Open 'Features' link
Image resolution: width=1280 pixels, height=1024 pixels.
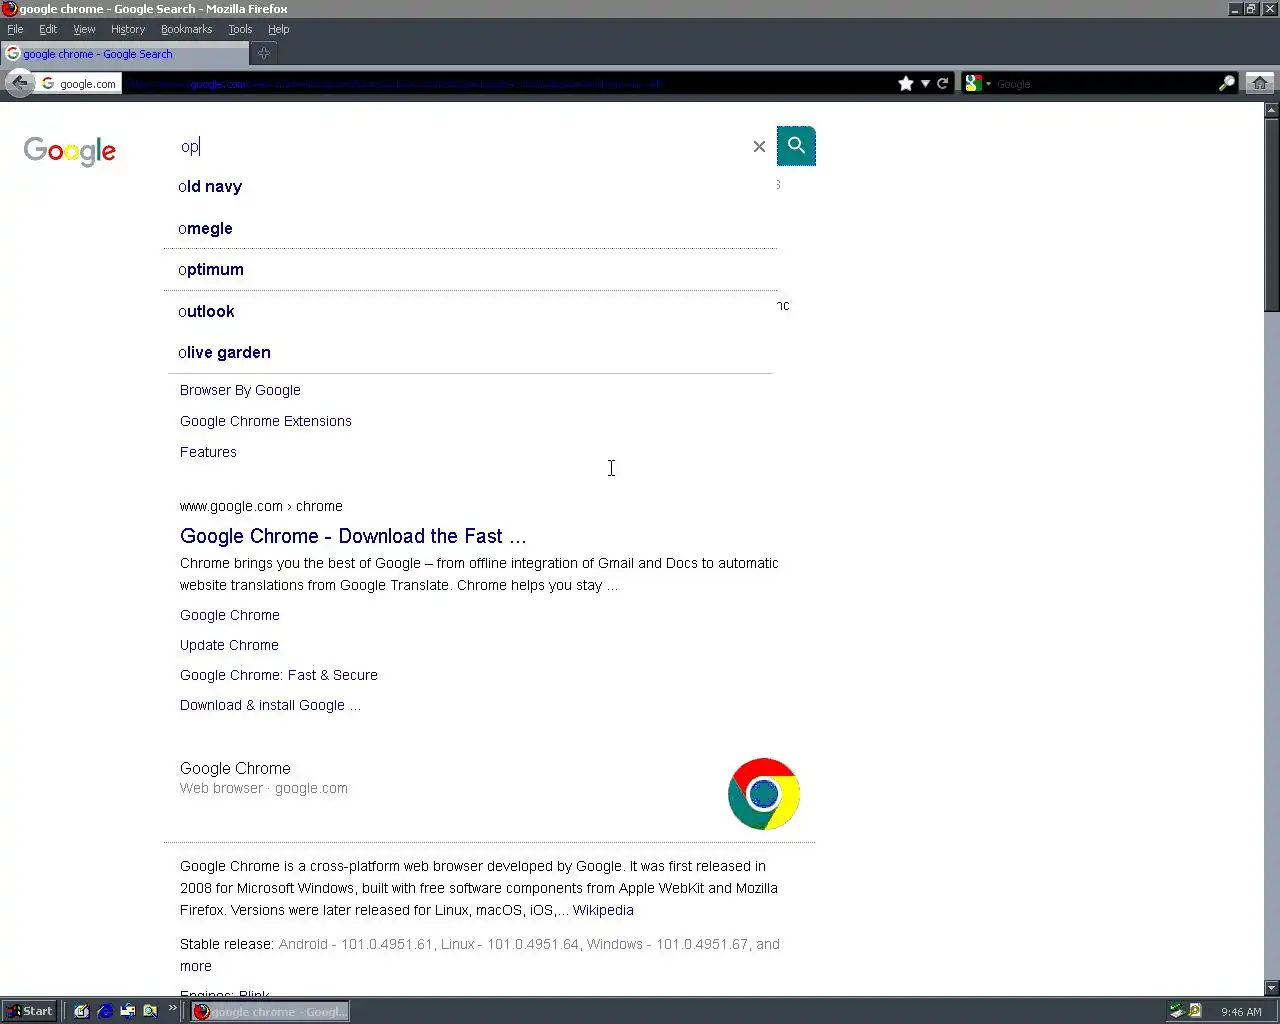[x=208, y=452]
